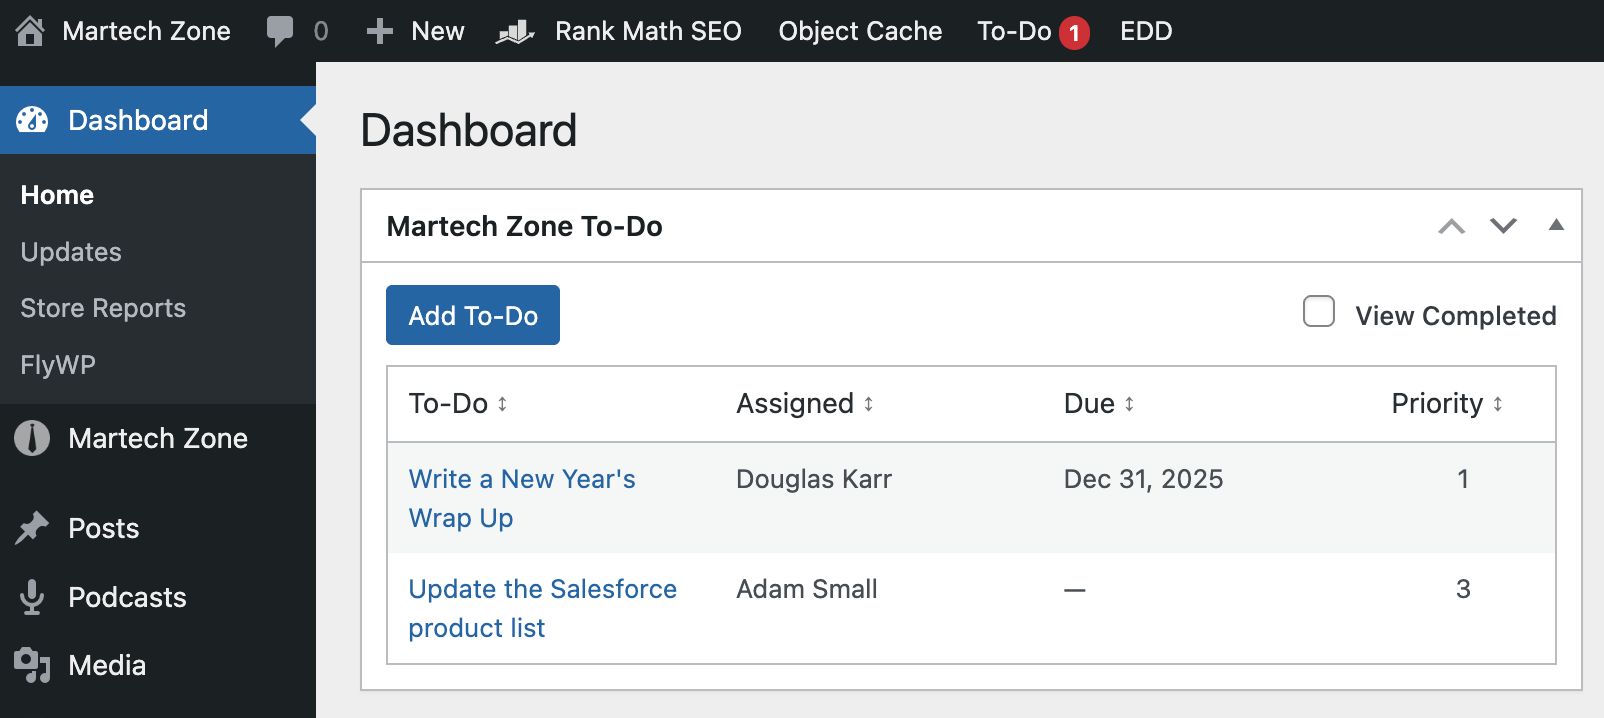Click the Posts pushpin icon

click(x=32, y=528)
